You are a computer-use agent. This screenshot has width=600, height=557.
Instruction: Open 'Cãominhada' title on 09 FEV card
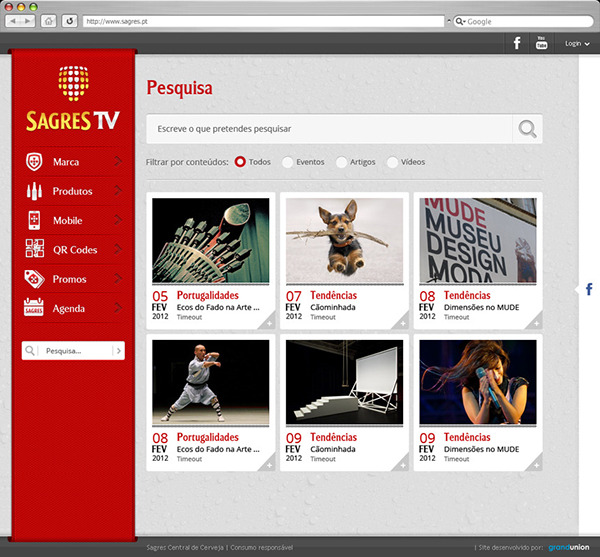click(333, 449)
